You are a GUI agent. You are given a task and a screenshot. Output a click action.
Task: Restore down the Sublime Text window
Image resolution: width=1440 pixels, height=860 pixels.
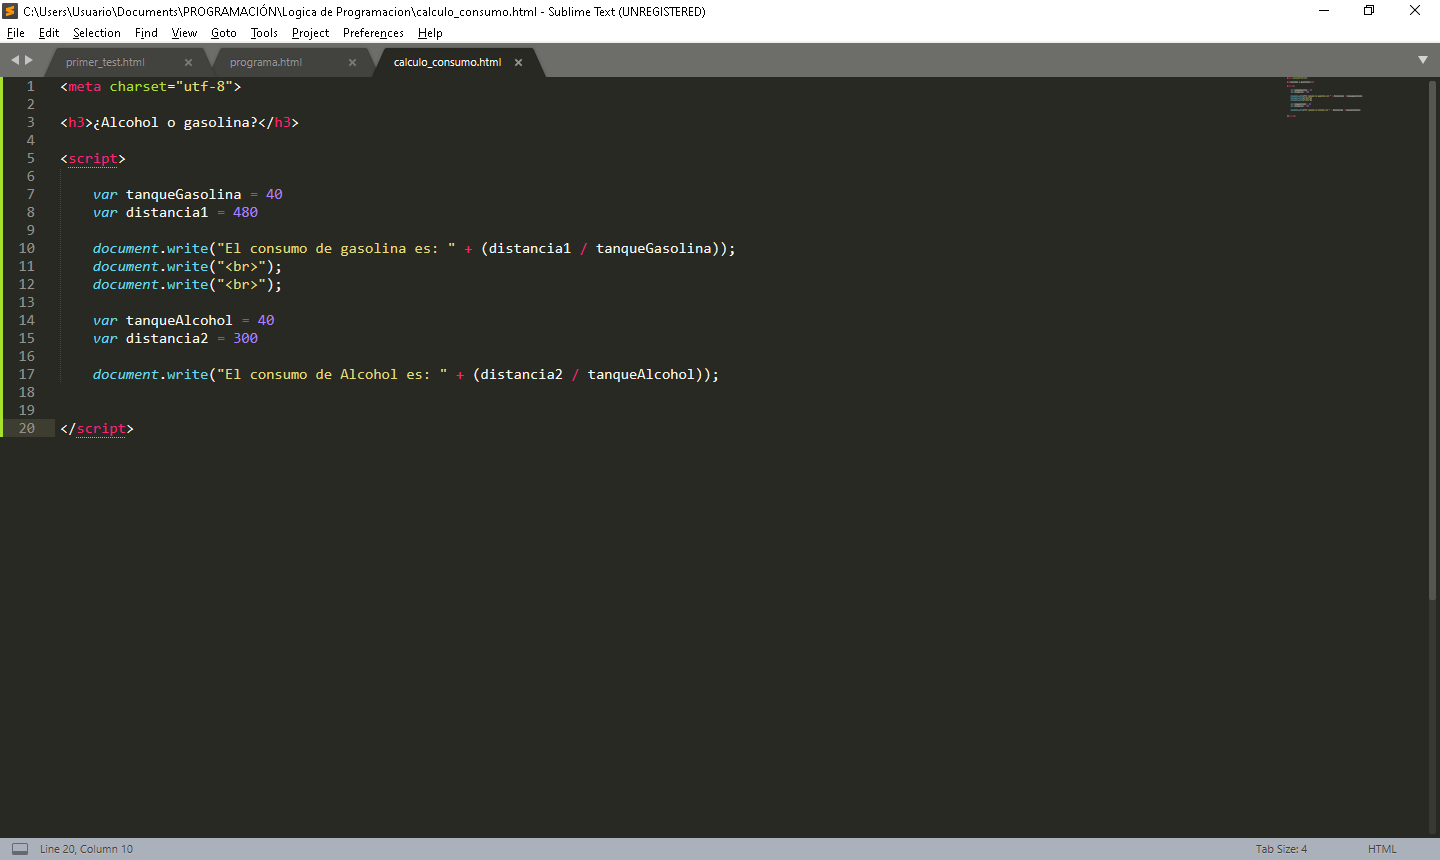(x=1369, y=11)
